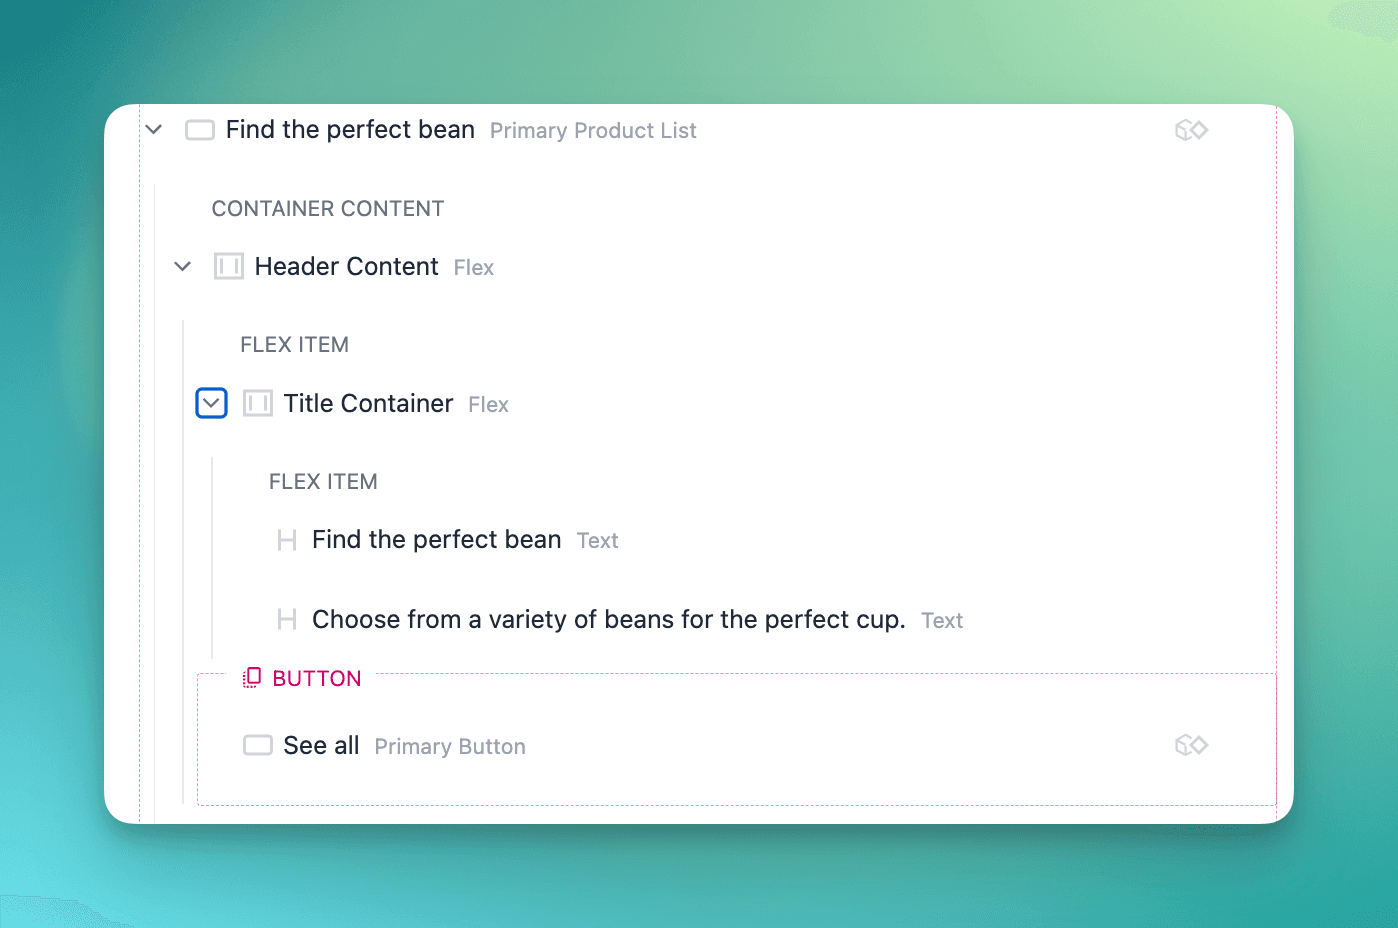Screen dimensions: 1398x928
Task: Click the pink BUTTON slot label
Action: (316, 679)
